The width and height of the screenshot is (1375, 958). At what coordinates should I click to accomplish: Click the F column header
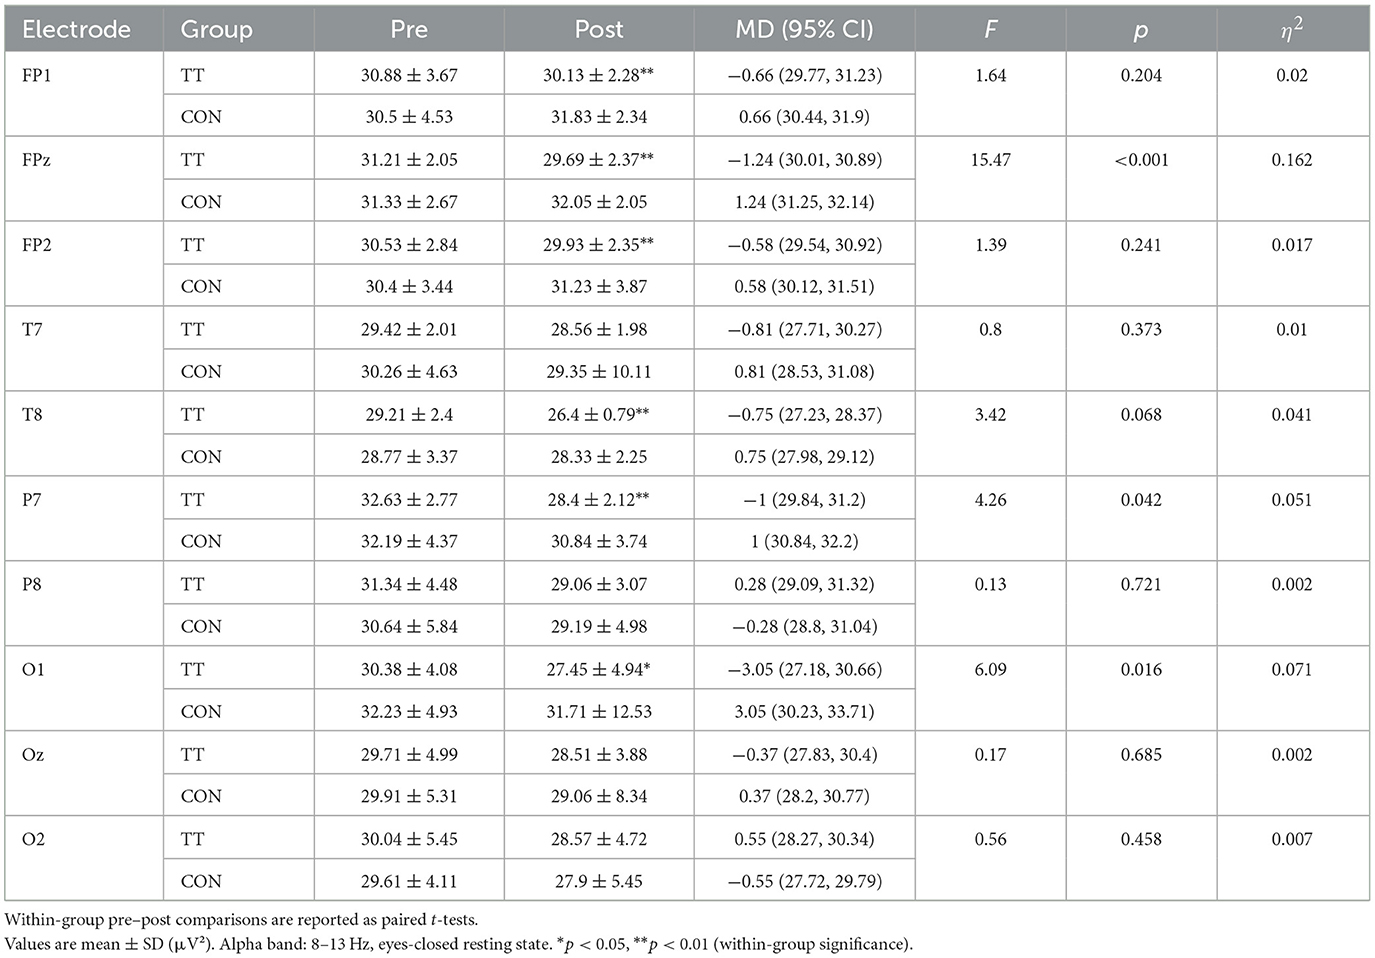990,30
